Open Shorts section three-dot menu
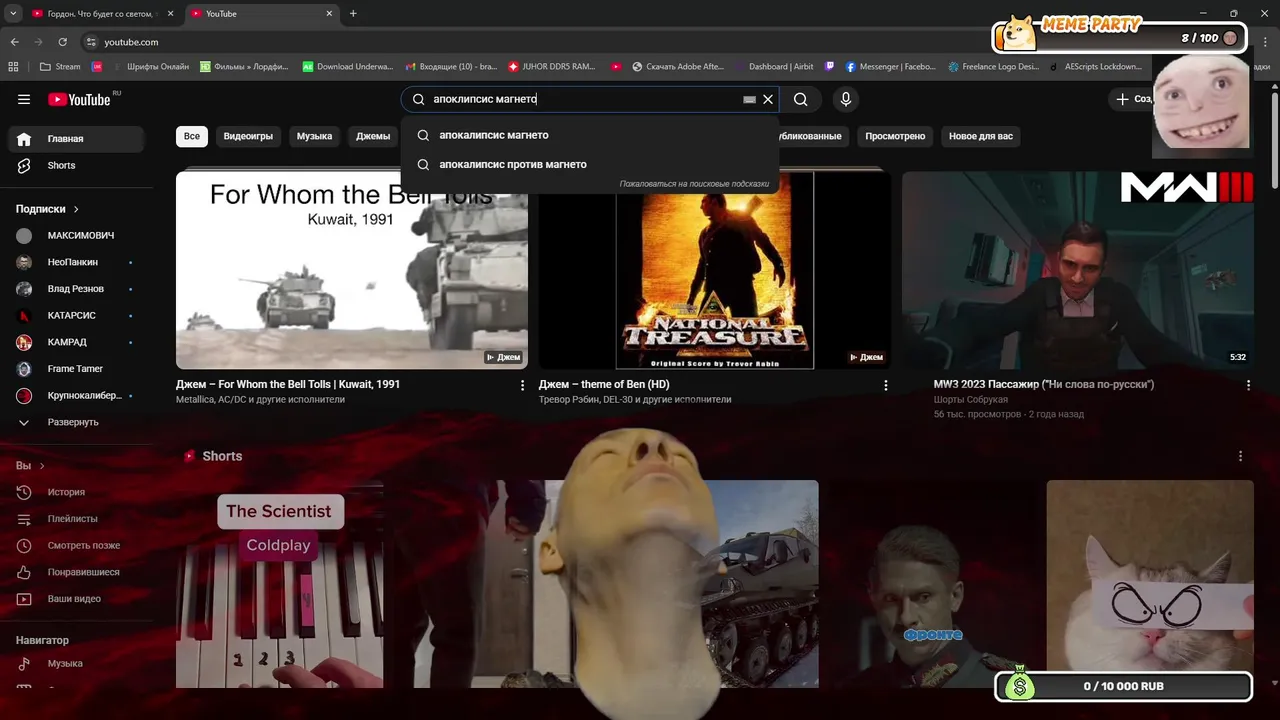This screenshot has width=1280, height=720. (x=1241, y=456)
